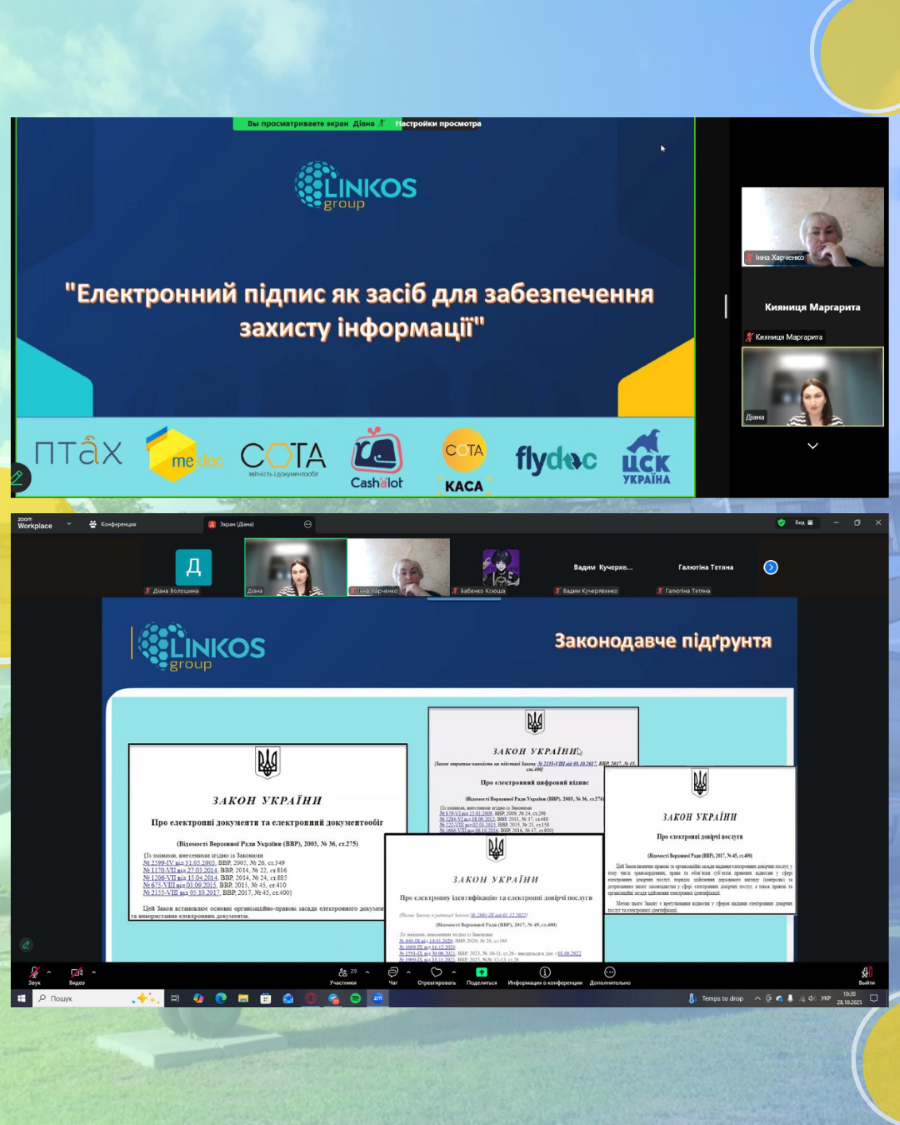
Task: Open Настройки просмотра view options dropdown
Action: click(438, 124)
